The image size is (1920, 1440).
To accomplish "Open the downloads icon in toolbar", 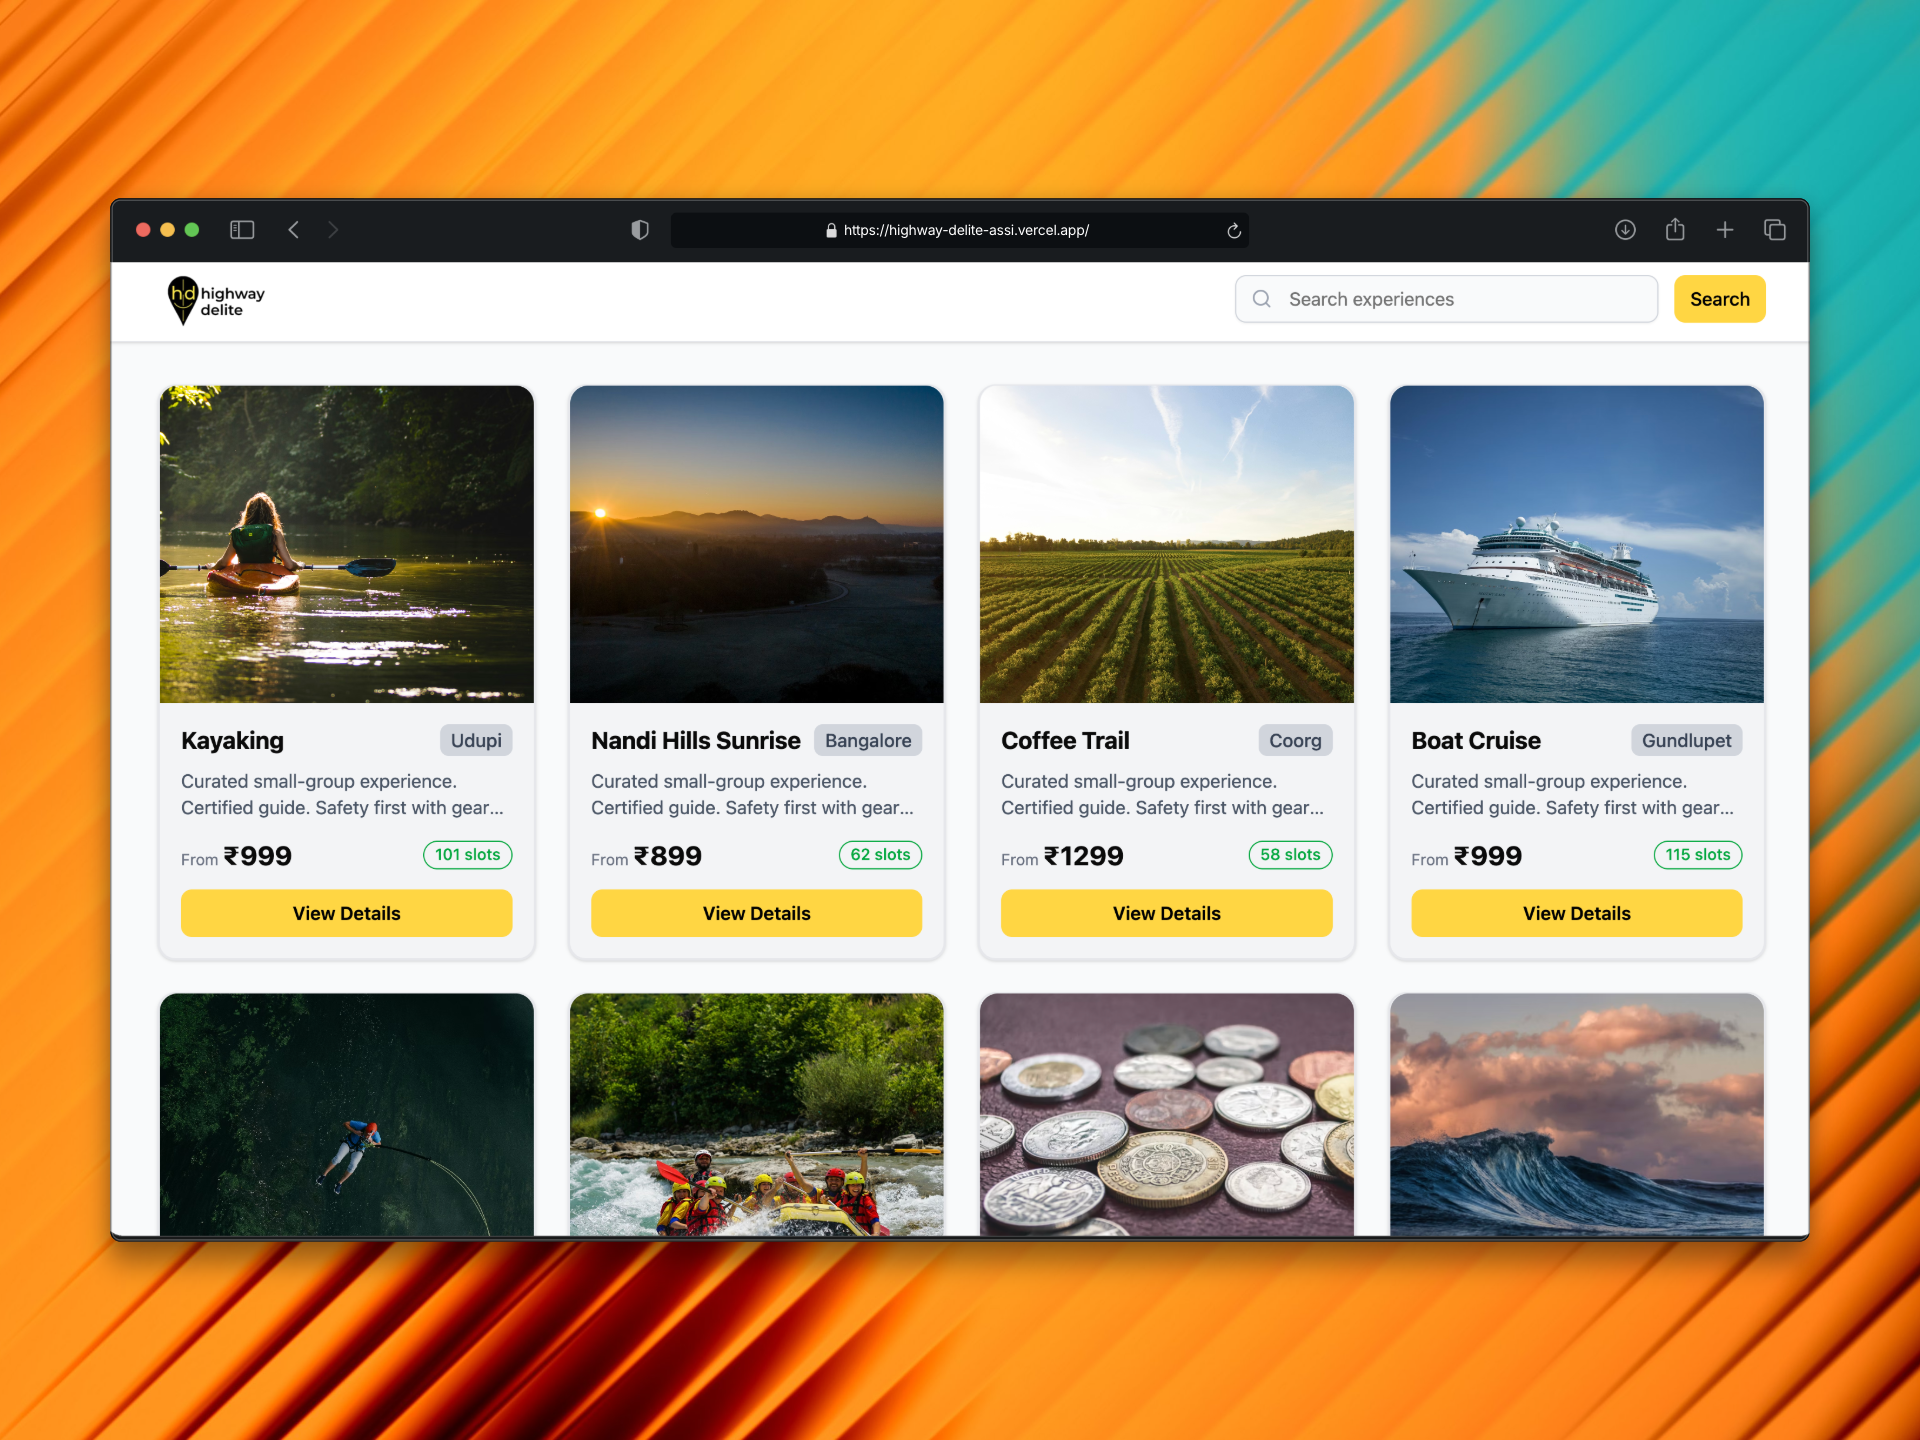I will tap(1625, 230).
